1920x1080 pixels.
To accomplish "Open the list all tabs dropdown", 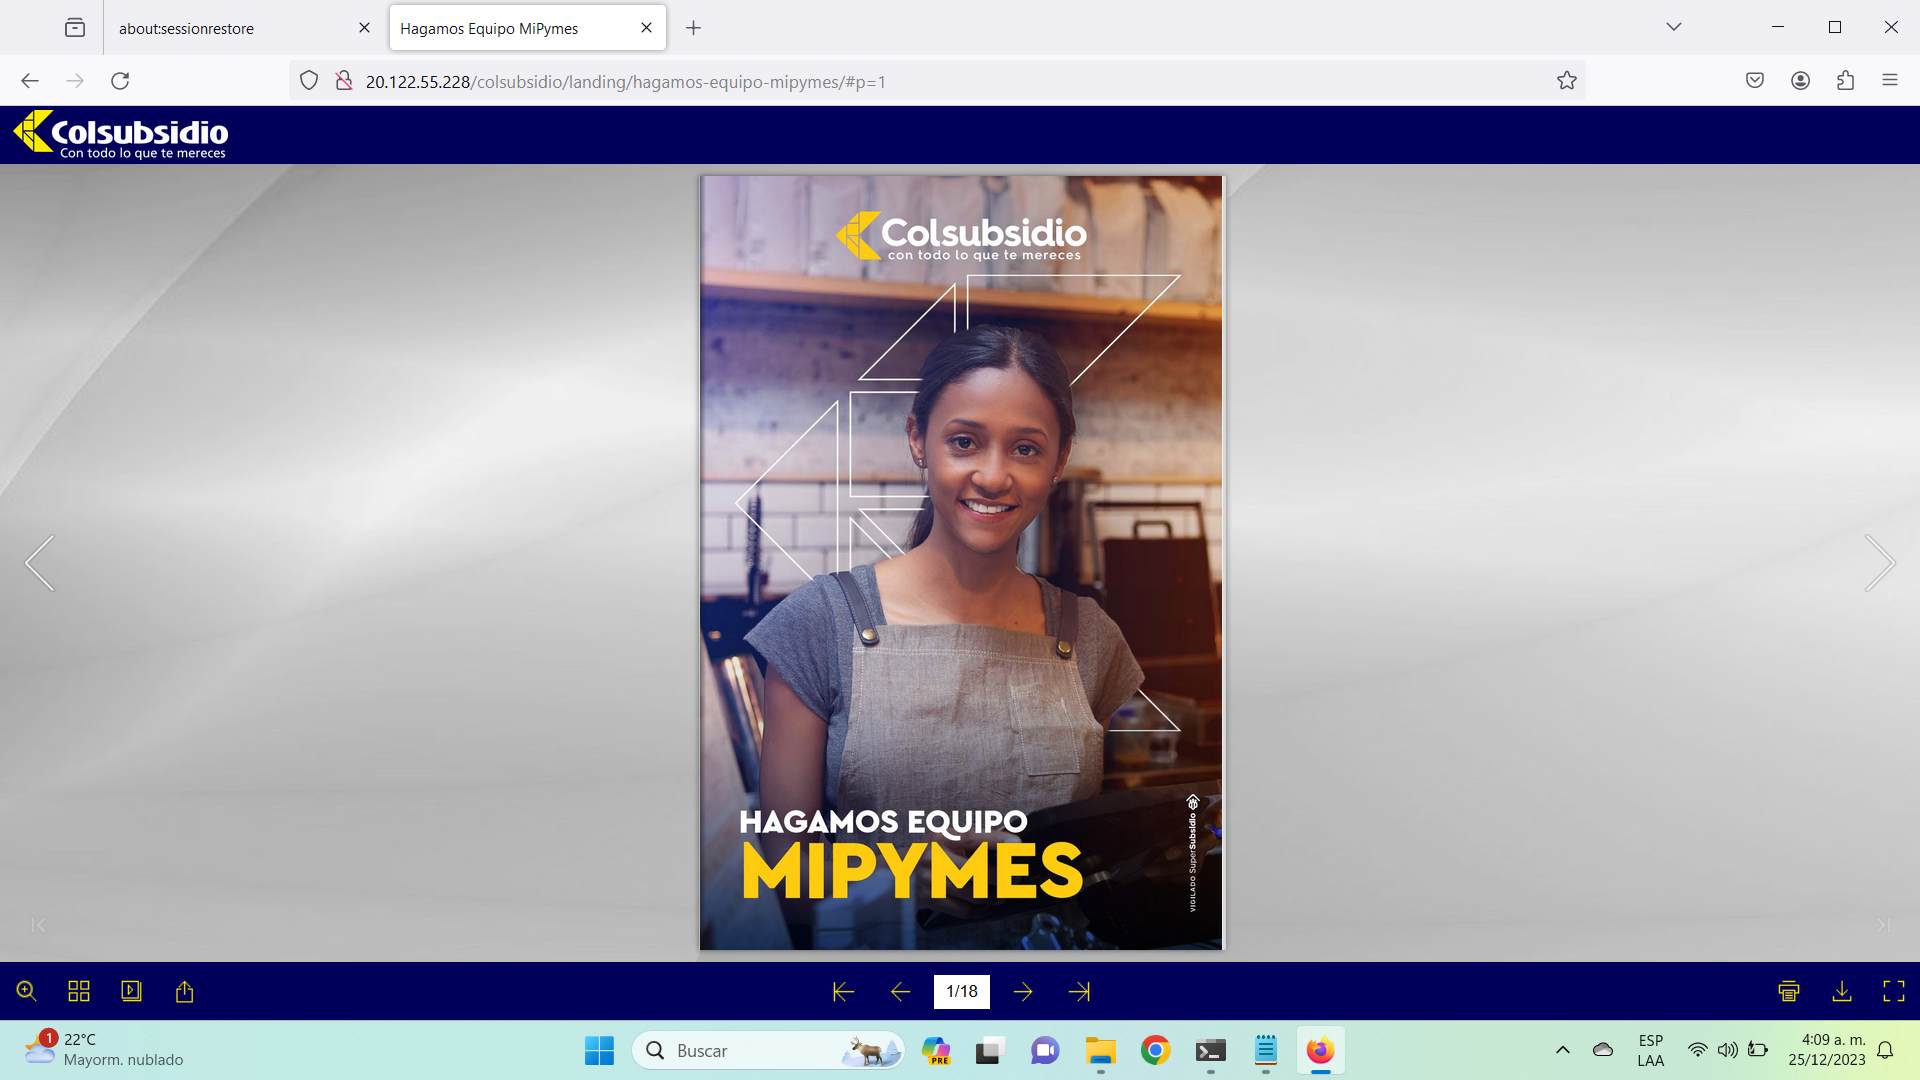I will [x=1673, y=27].
